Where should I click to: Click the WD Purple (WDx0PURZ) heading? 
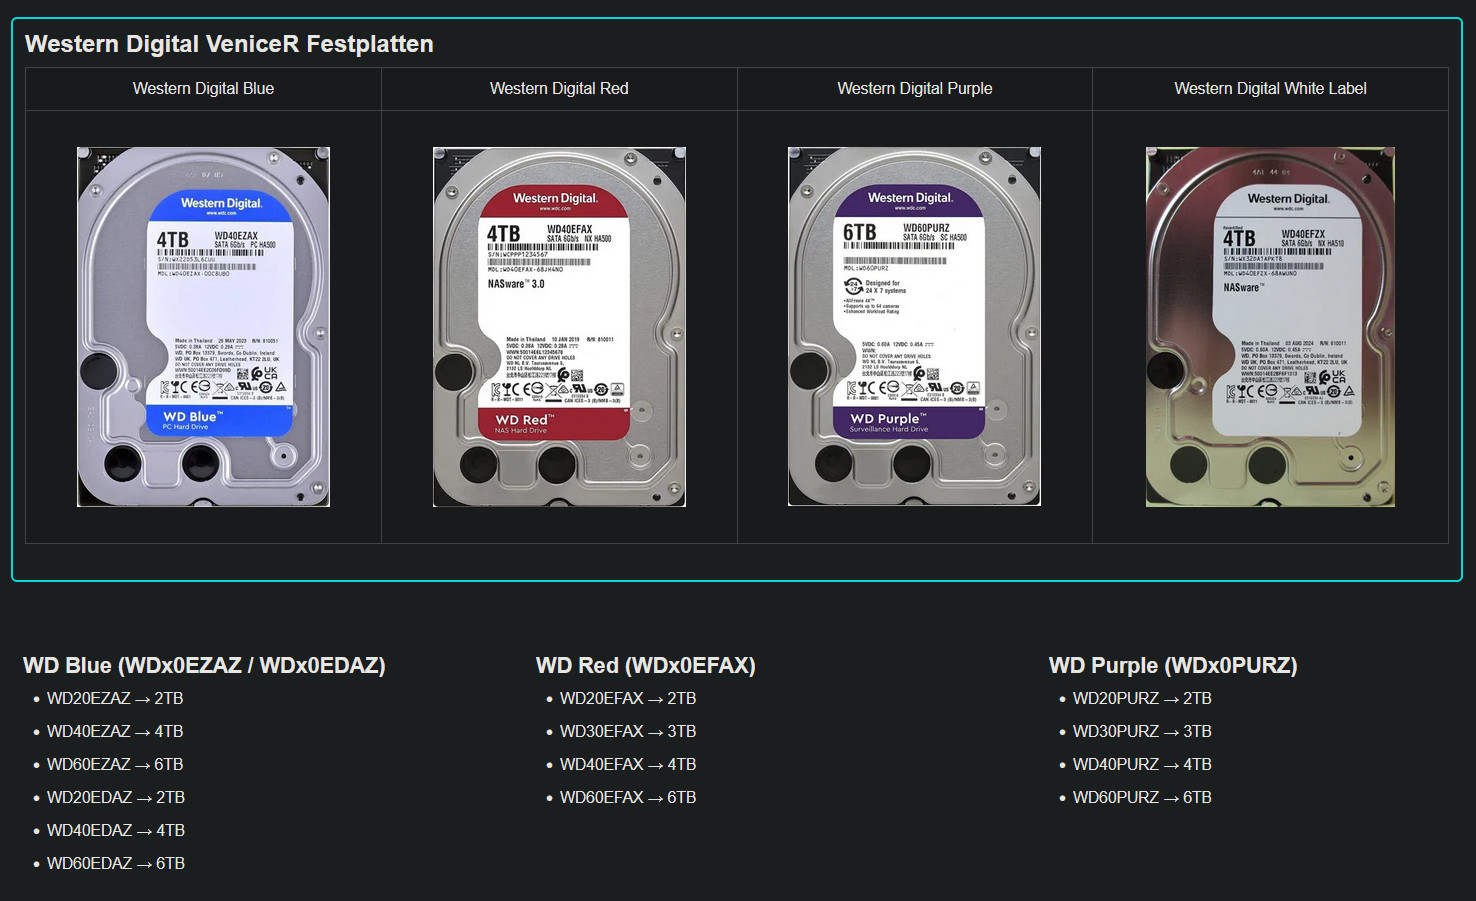[x=1172, y=666]
